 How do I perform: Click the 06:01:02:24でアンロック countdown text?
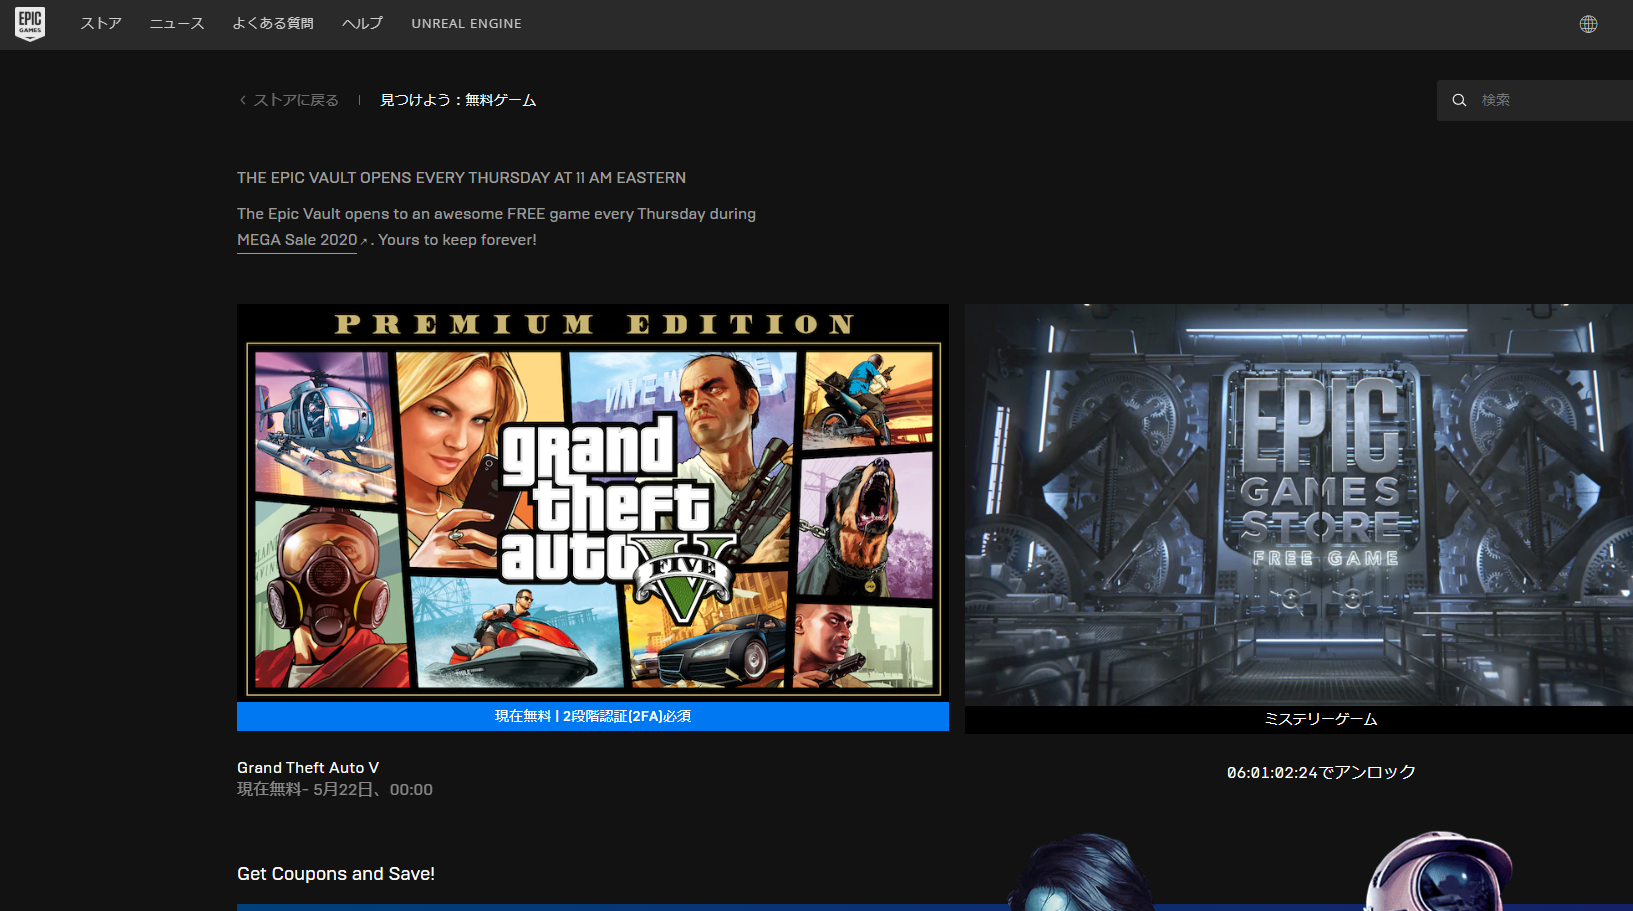1321,772
